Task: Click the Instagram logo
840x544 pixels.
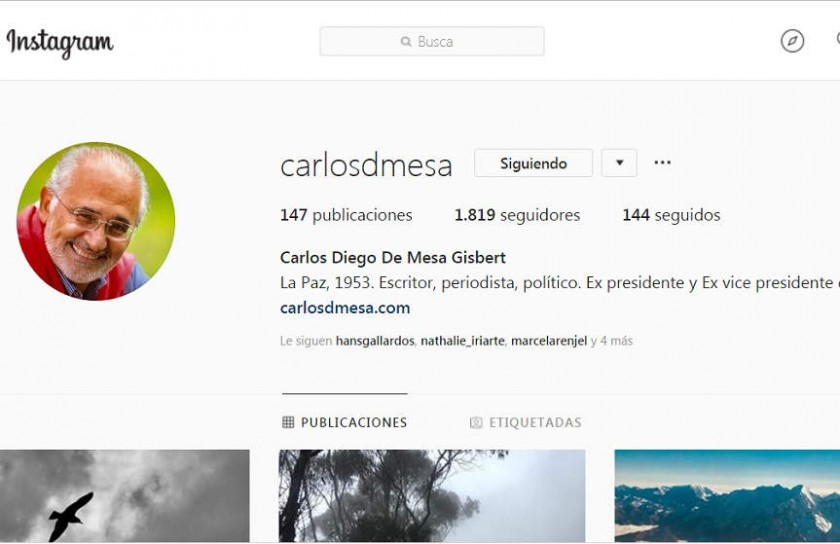Action: (59, 42)
